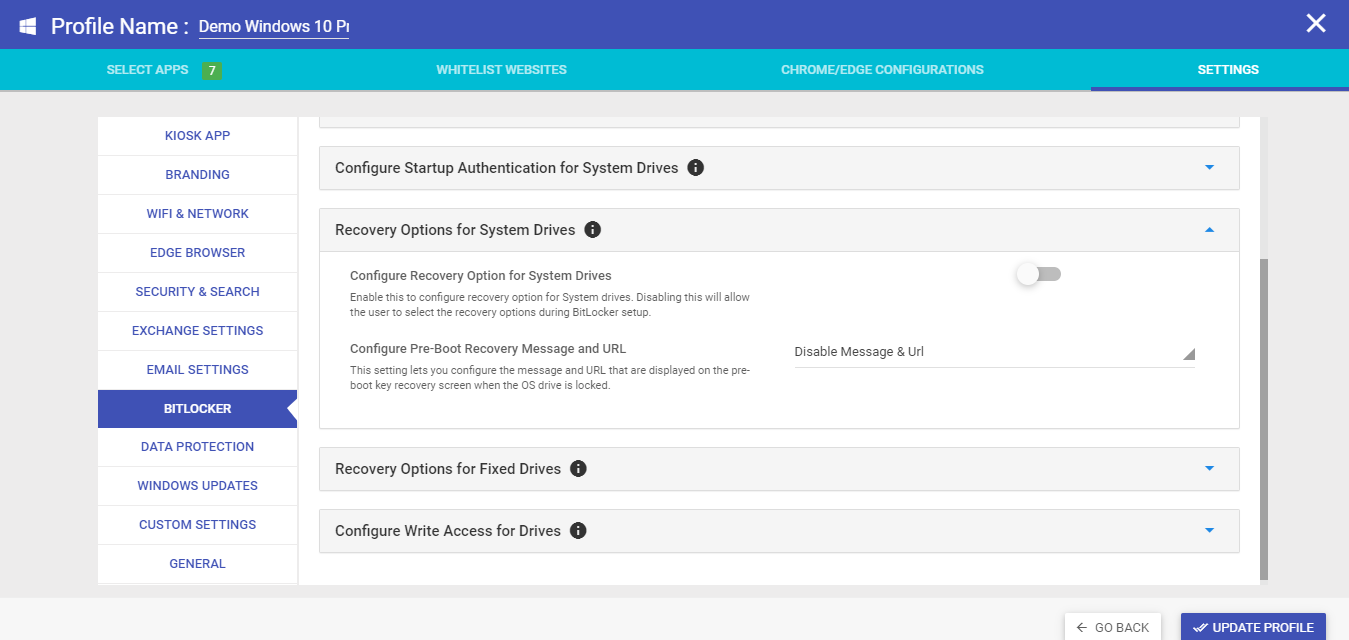Click the Go Back button
Image resolution: width=1349 pixels, height=640 pixels.
coord(1113,627)
